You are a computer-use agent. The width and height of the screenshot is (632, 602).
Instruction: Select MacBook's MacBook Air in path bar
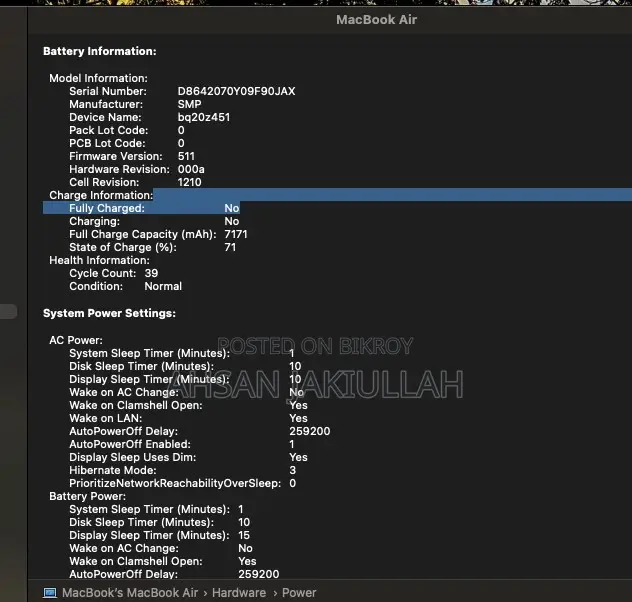coord(130,593)
